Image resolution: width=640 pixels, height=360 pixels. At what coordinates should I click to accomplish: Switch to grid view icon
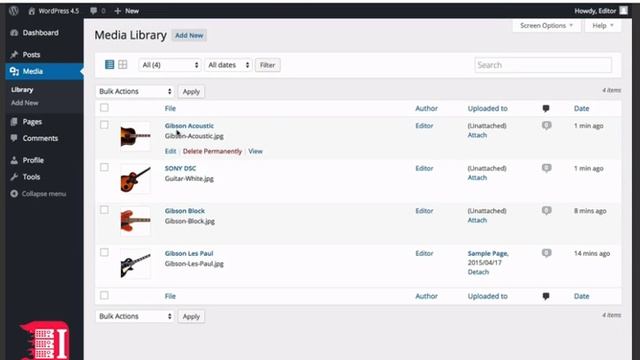pos(122,64)
